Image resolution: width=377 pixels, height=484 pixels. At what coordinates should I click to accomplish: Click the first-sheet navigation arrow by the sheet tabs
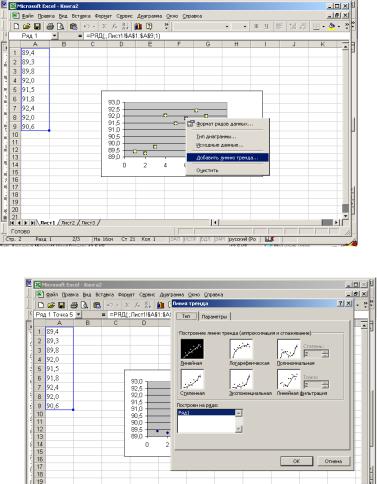[x=13, y=223]
